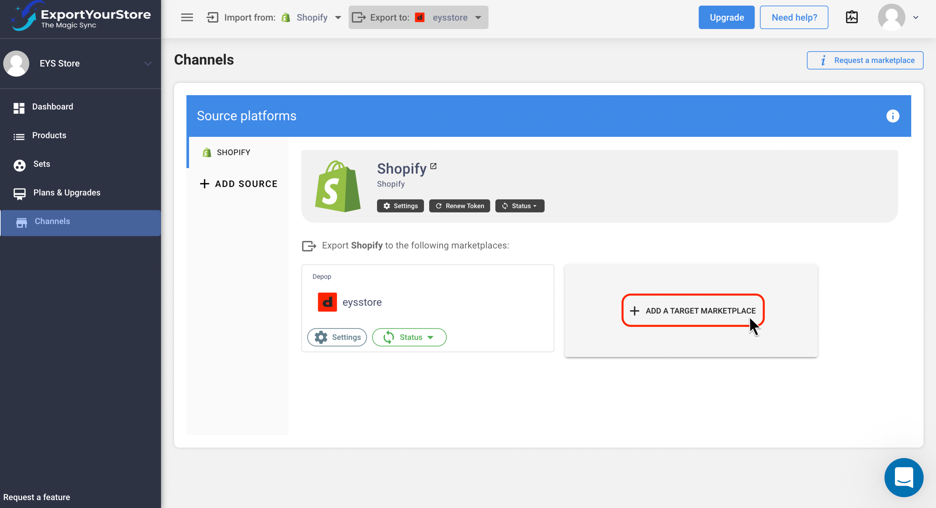
Task: Open the Shopify external link icon
Action: 433,167
